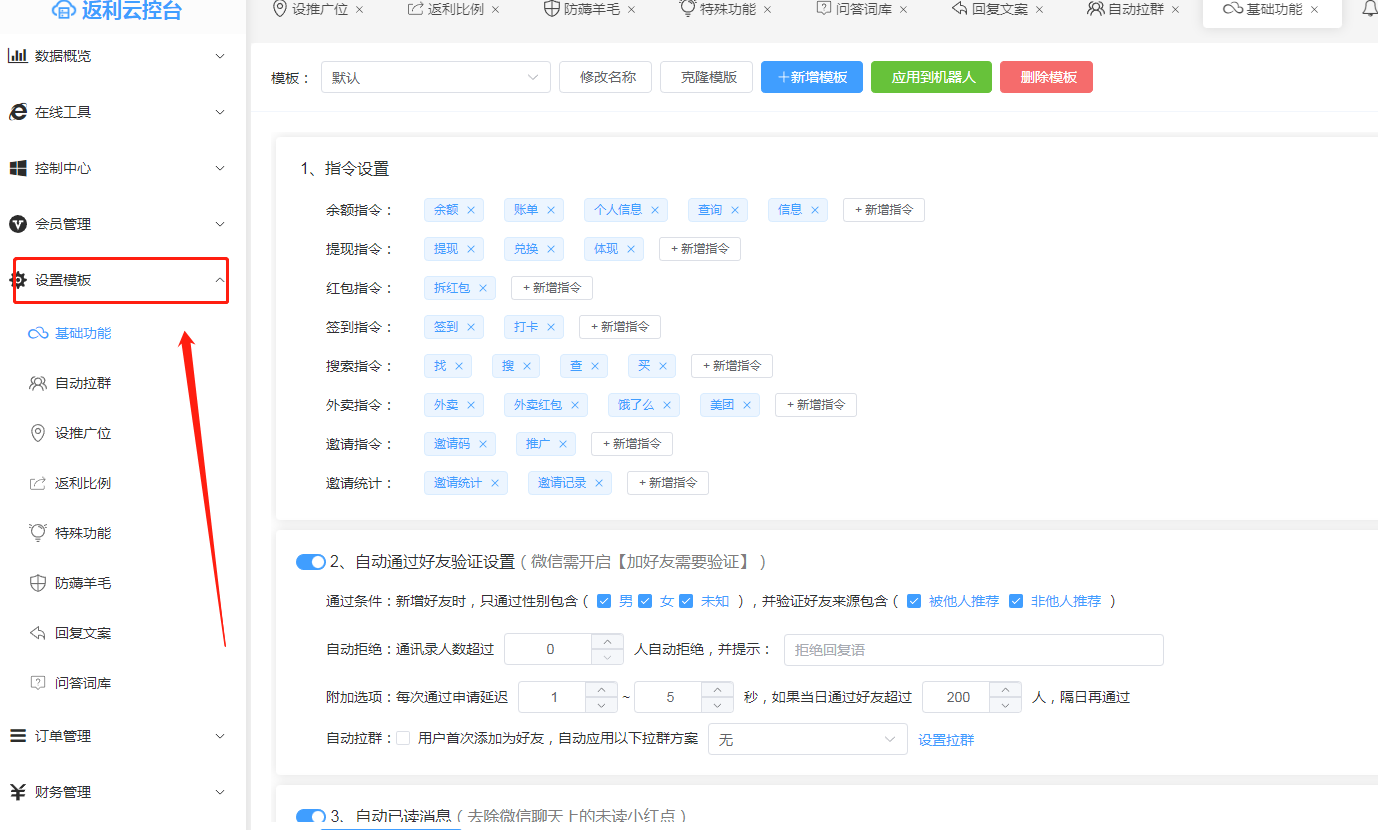Add new command in 搜索指令 row
1378x830 pixels.
(732, 366)
